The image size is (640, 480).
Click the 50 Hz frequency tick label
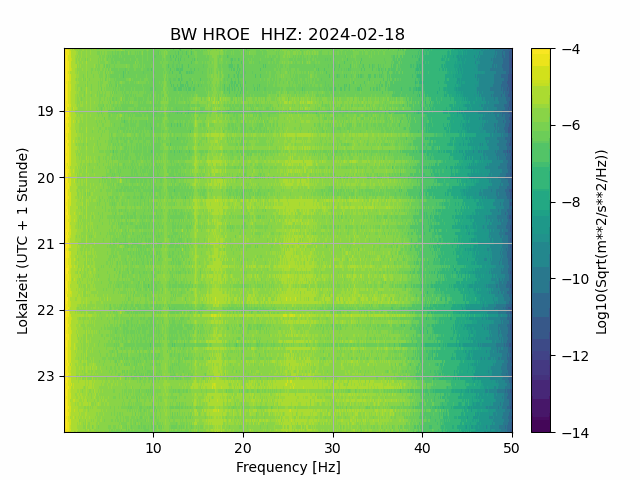[x=511, y=448]
